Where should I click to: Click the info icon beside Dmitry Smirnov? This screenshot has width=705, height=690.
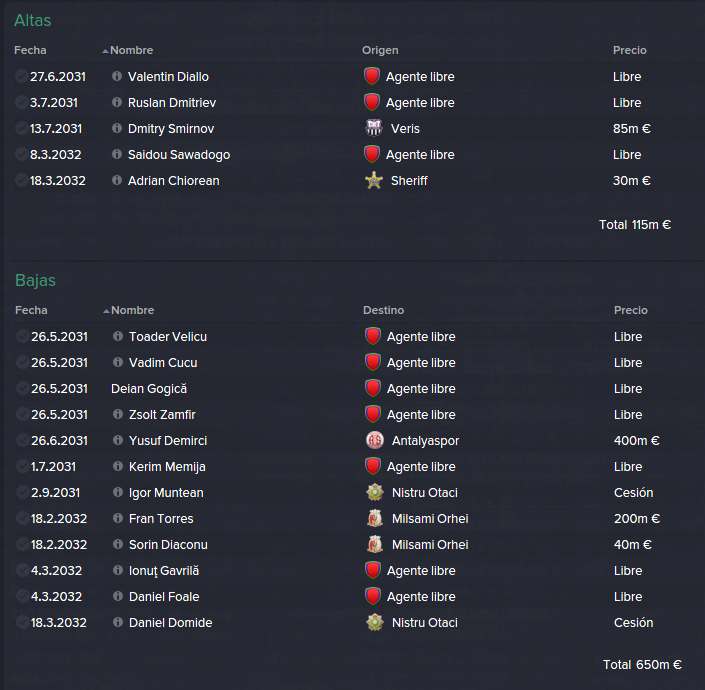click(117, 128)
